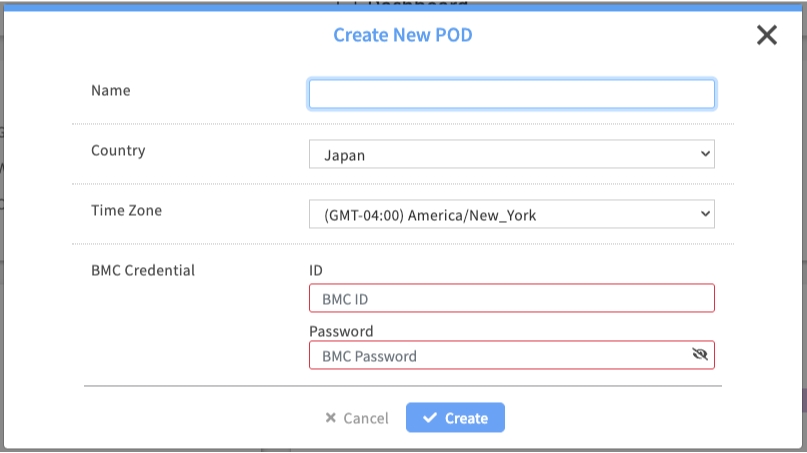Click the Country dropdown chevron arrow
This screenshot has width=807, height=453.
705,155
